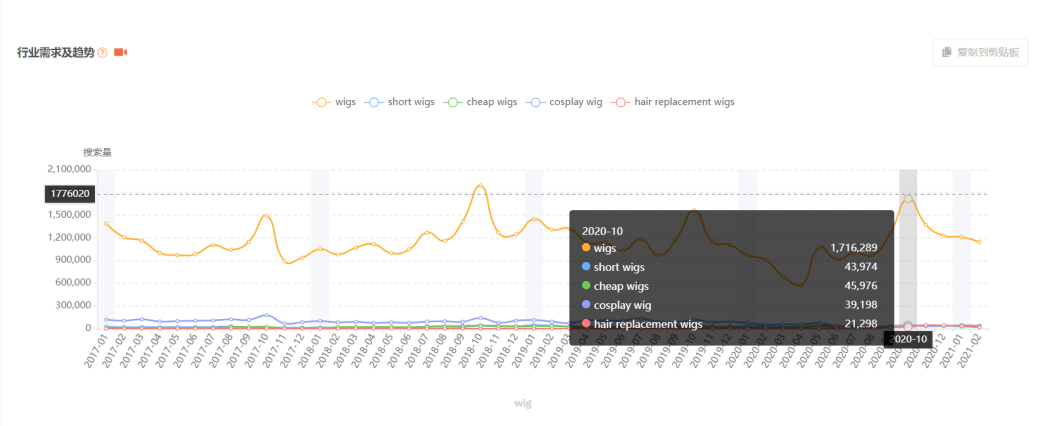Click the 1776020 value marker on the y-axis

69,194
